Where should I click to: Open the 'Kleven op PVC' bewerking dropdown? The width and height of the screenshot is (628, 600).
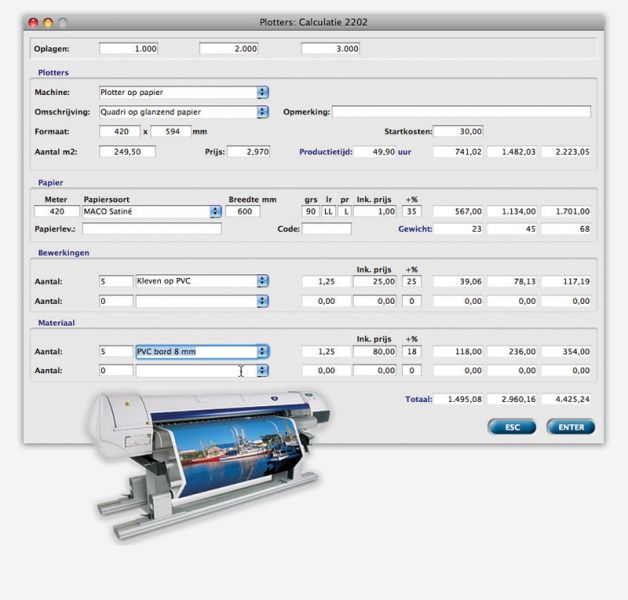click(202, 281)
